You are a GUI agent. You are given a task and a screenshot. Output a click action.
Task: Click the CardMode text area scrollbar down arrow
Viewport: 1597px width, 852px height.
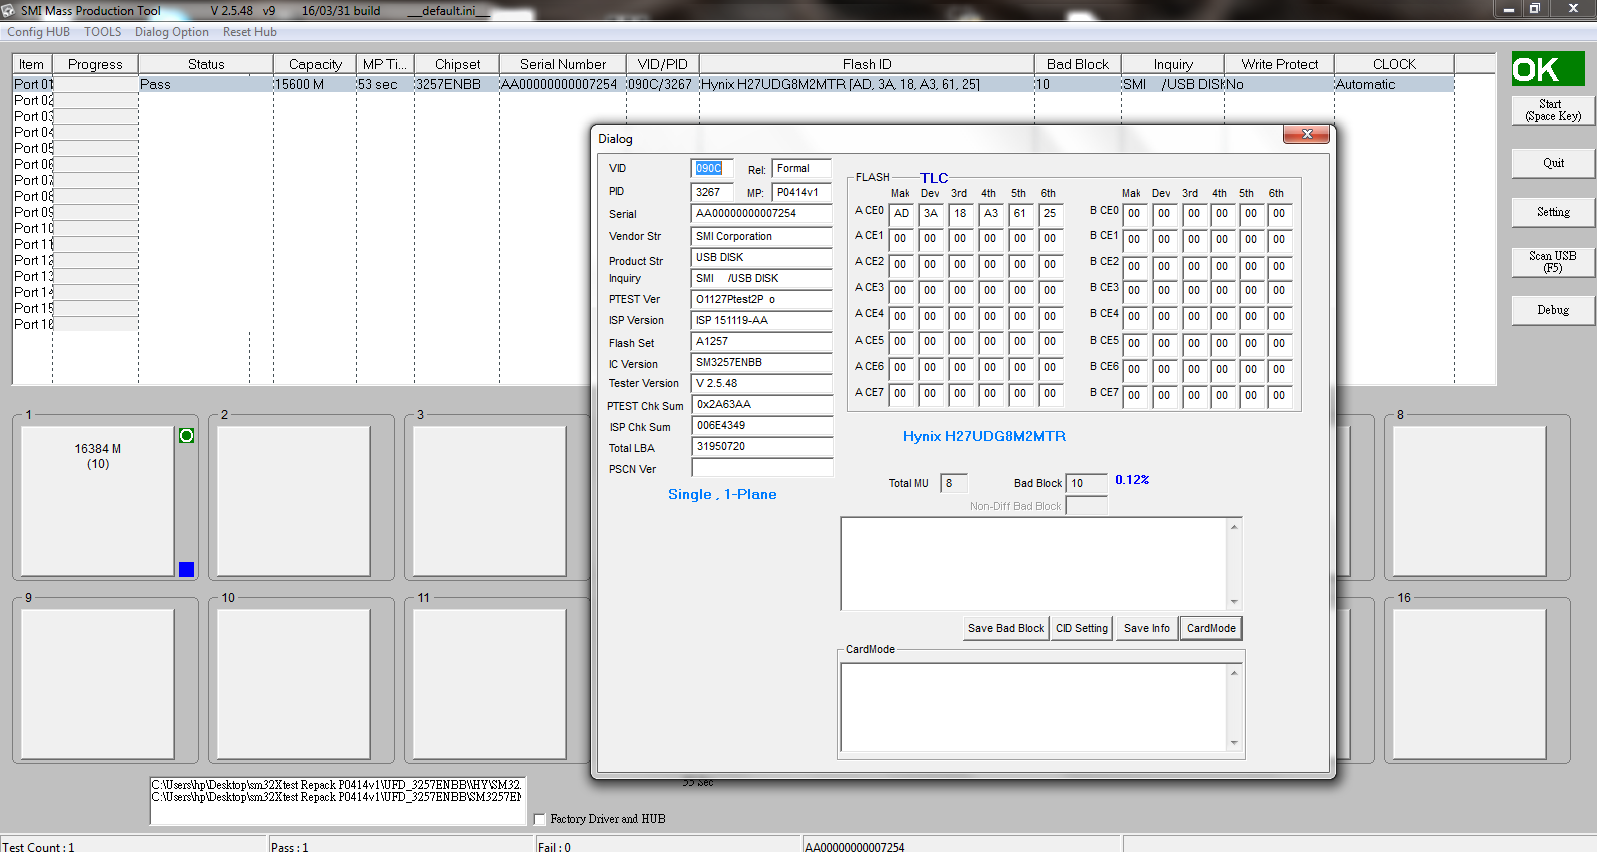pos(1234,743)
